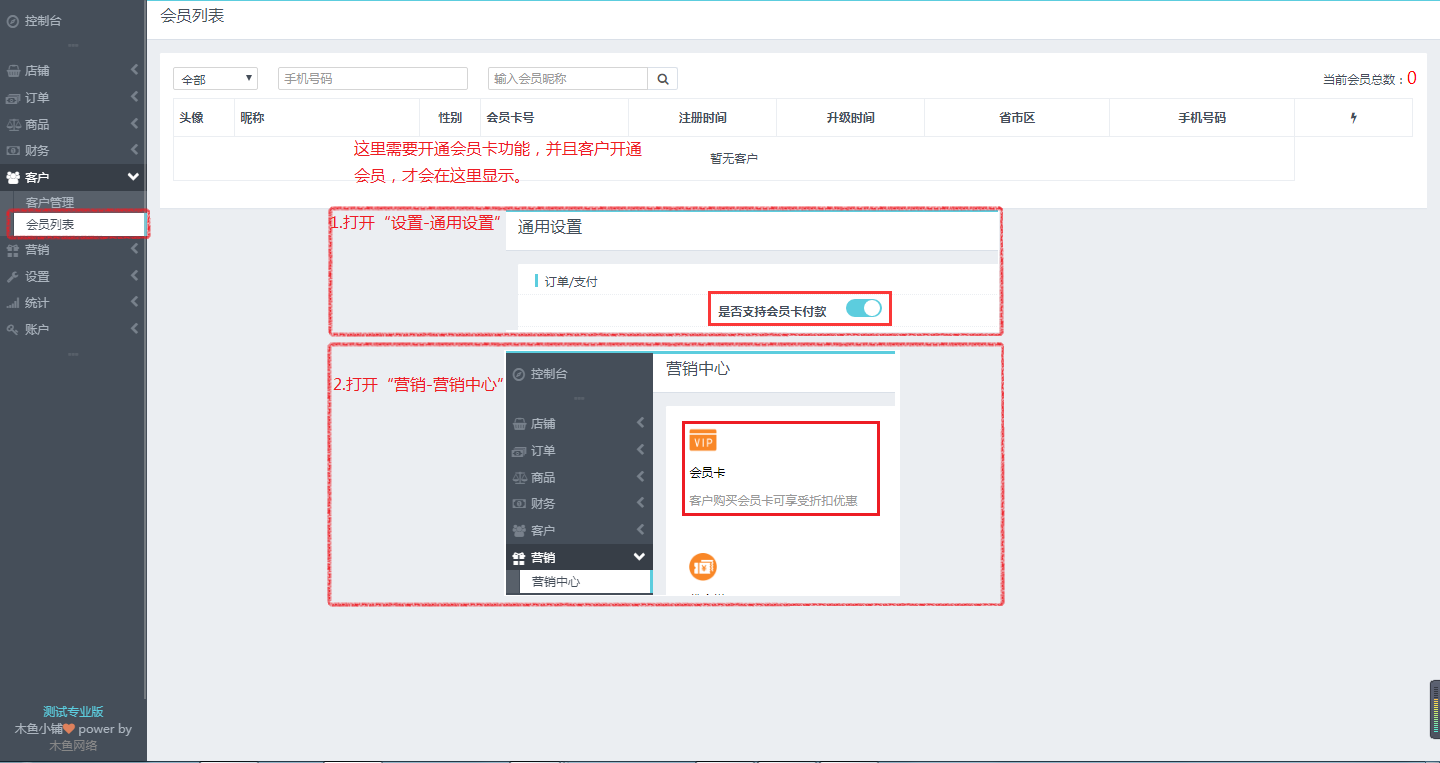
Task: Click the lightning bolt column header icon
Action: (1353, 118)
